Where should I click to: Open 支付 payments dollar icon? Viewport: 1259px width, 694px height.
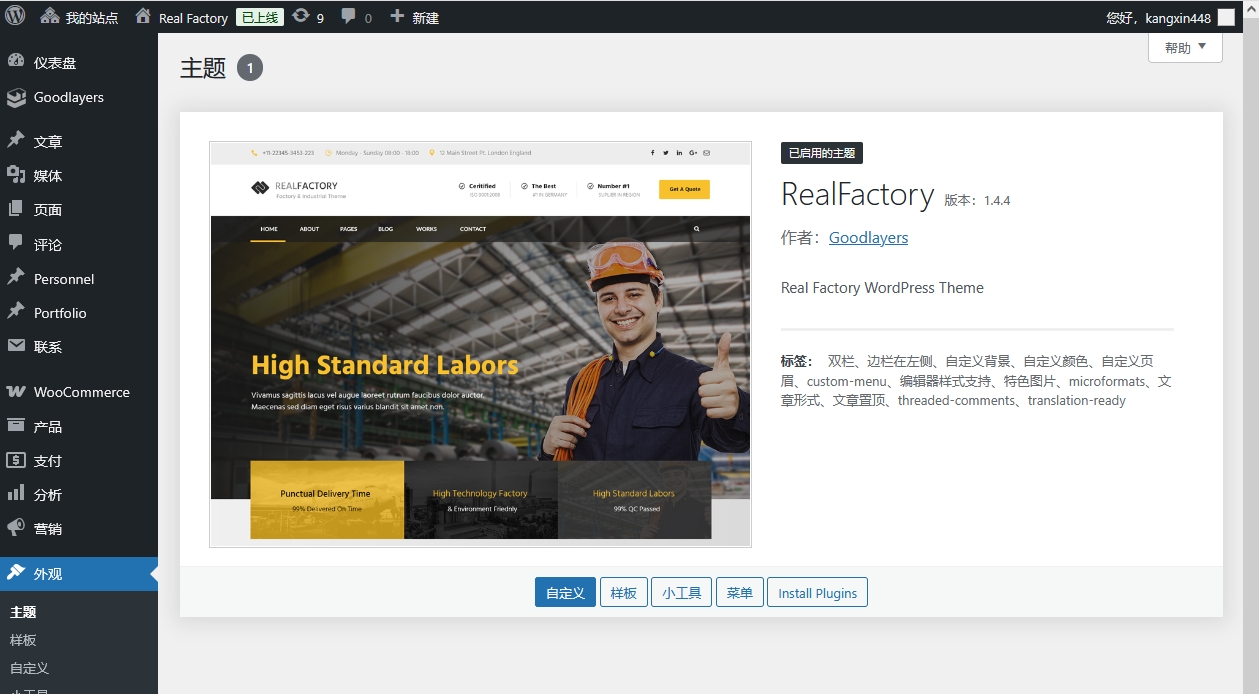(x=16, y=460)
